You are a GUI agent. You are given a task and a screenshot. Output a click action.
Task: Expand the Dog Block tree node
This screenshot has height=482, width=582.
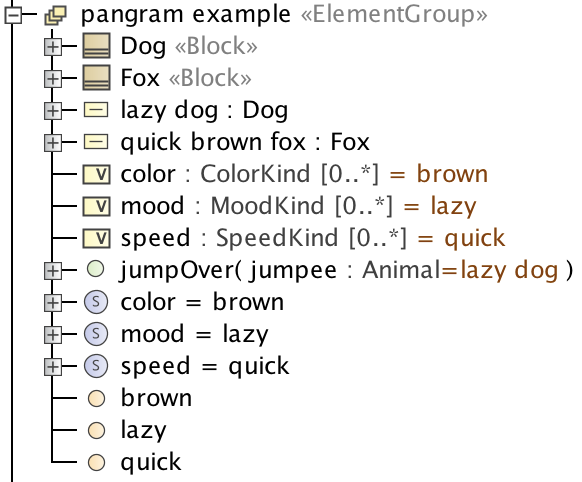coord(53,47)
